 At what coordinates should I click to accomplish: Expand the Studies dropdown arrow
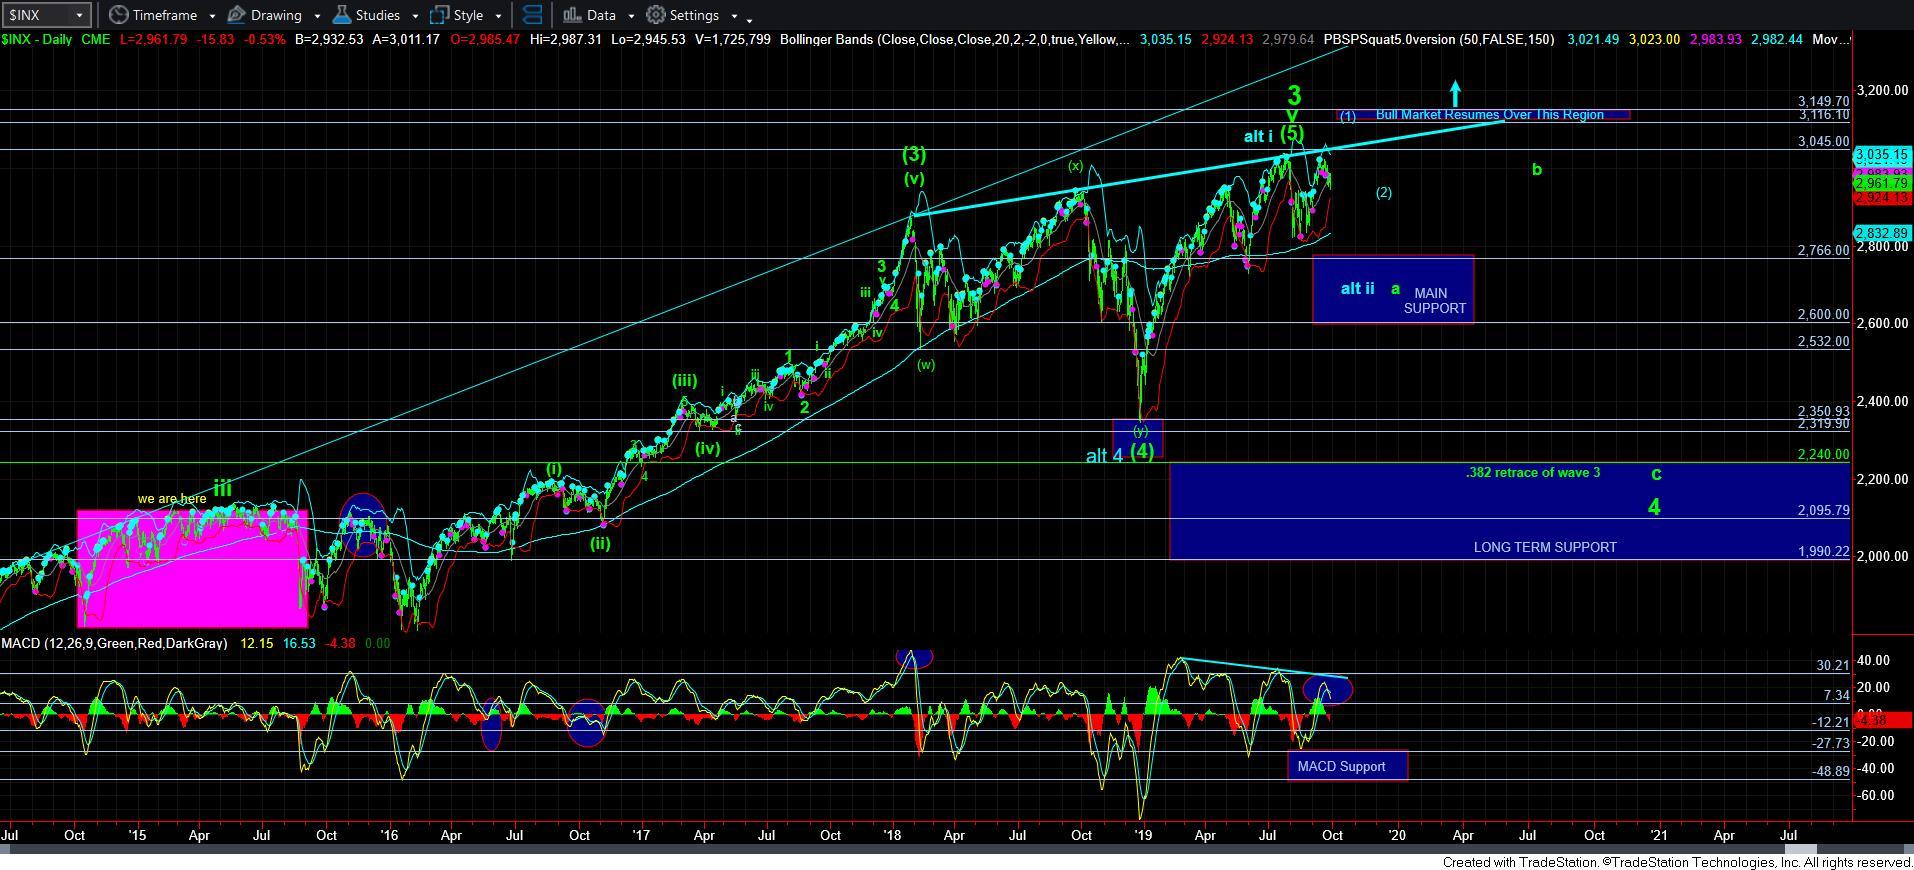415,16
